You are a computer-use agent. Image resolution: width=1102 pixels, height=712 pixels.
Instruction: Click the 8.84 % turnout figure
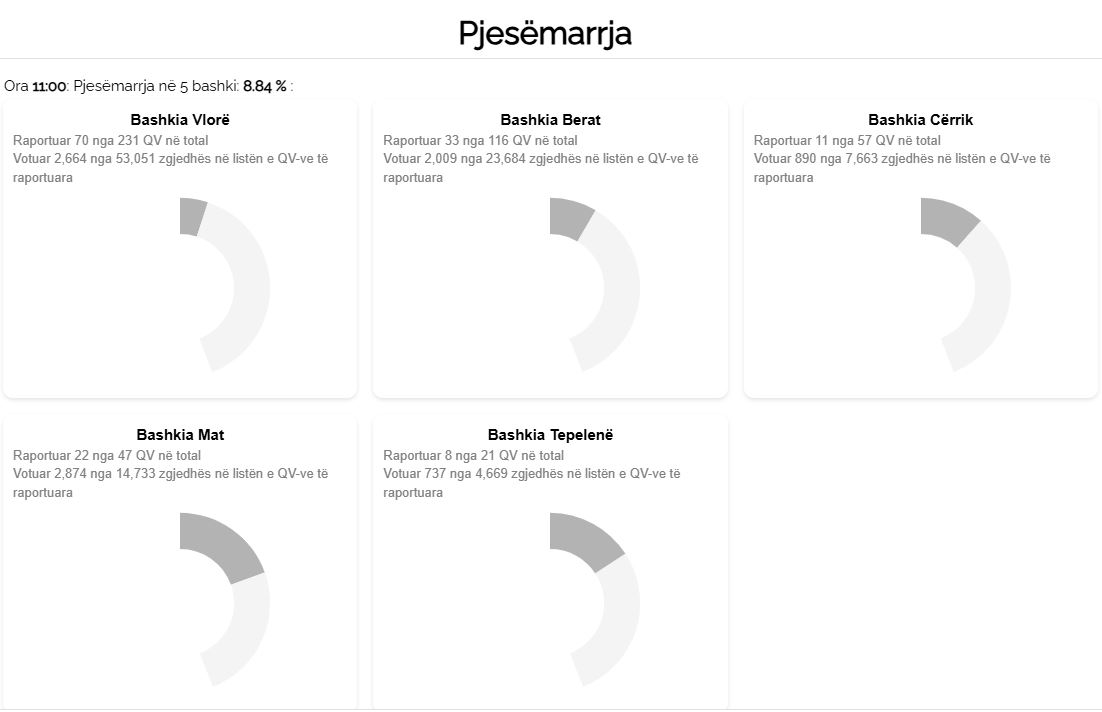[x=264, y=86]
